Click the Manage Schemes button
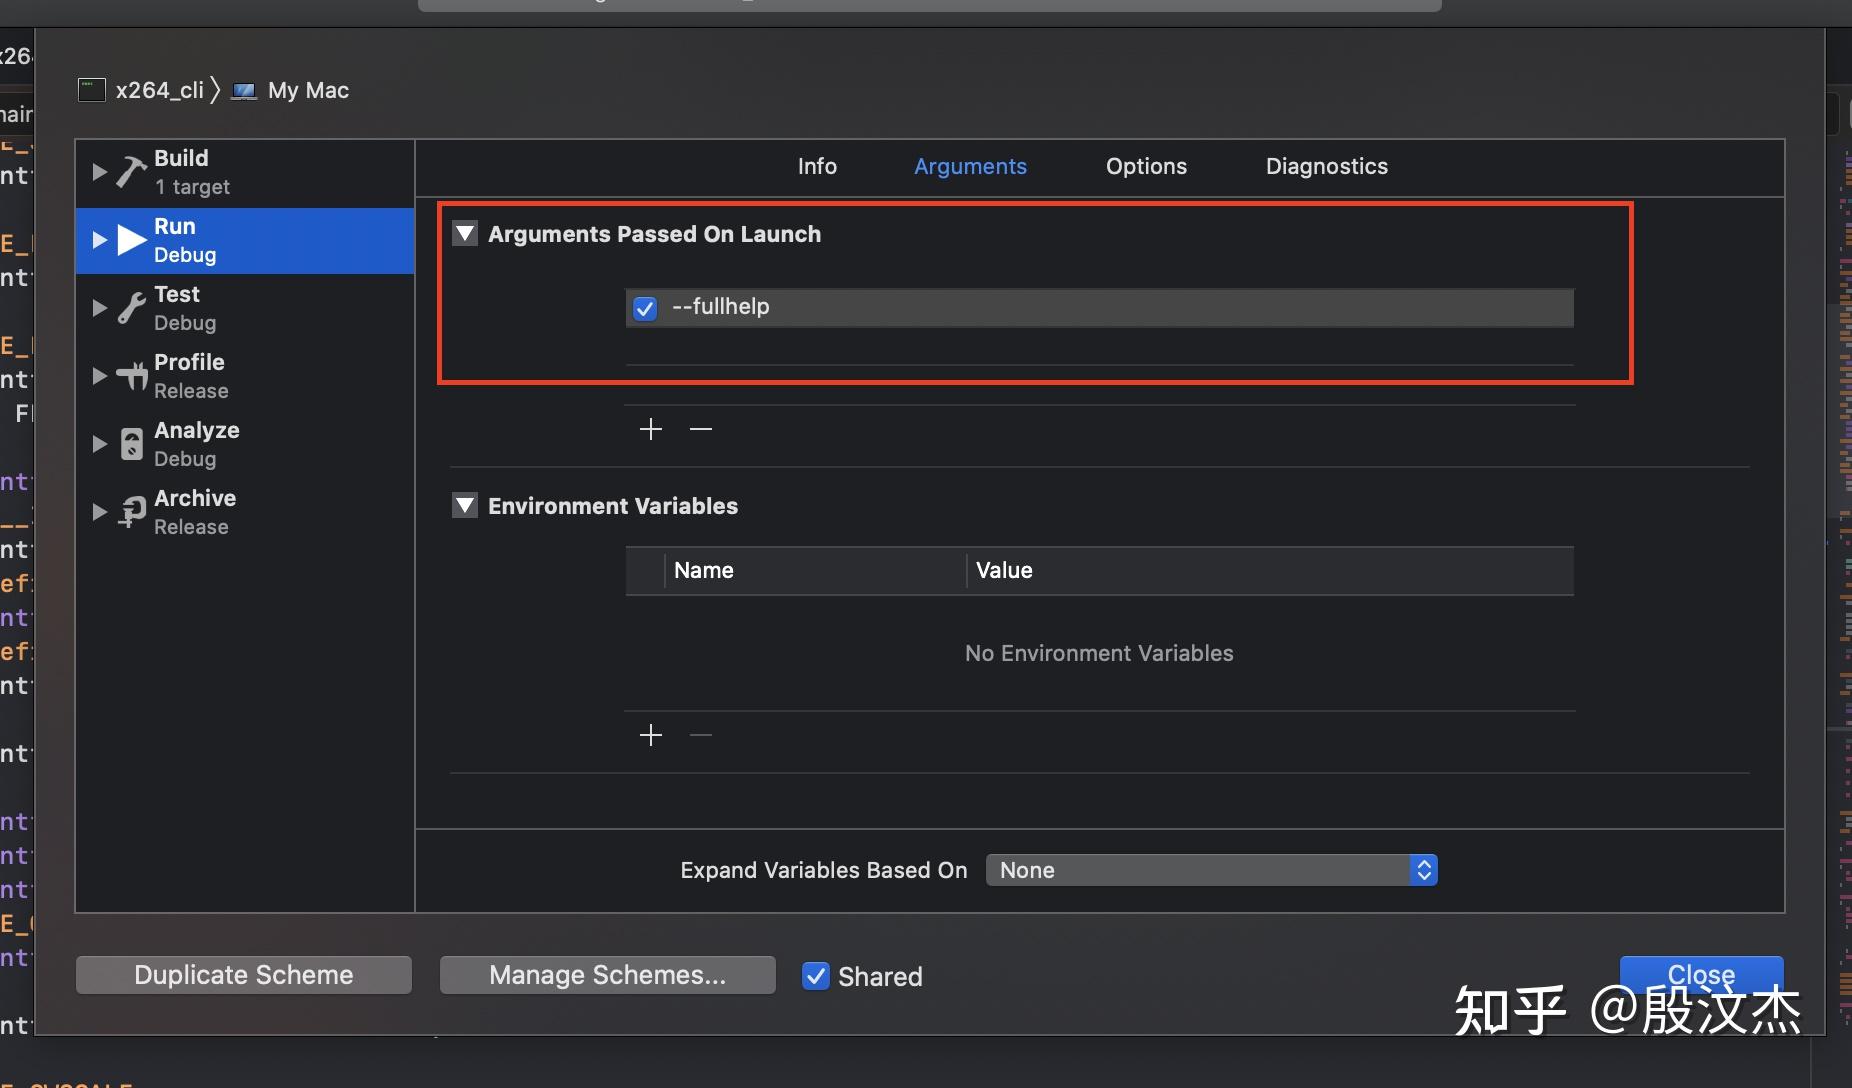The image size is (1852, 1088). click(607, 975)
